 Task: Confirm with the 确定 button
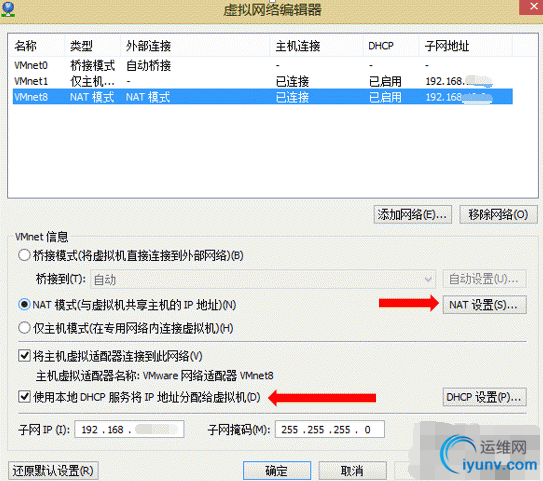coord(277,471)
